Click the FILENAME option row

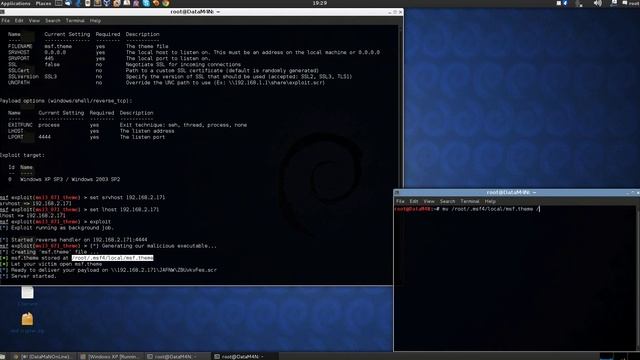click(x=88, y=47)
